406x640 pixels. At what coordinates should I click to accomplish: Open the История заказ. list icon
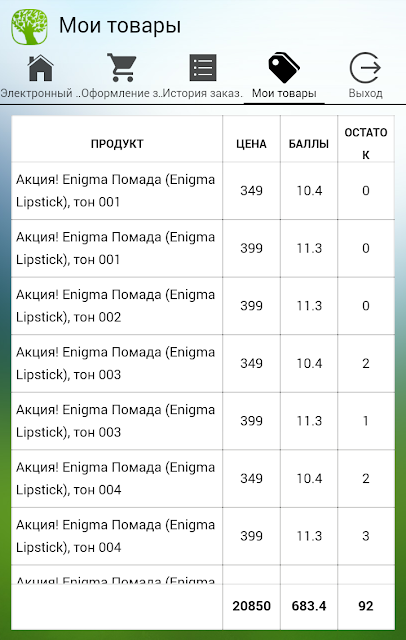pyautogui.click(x=203, y=68)
